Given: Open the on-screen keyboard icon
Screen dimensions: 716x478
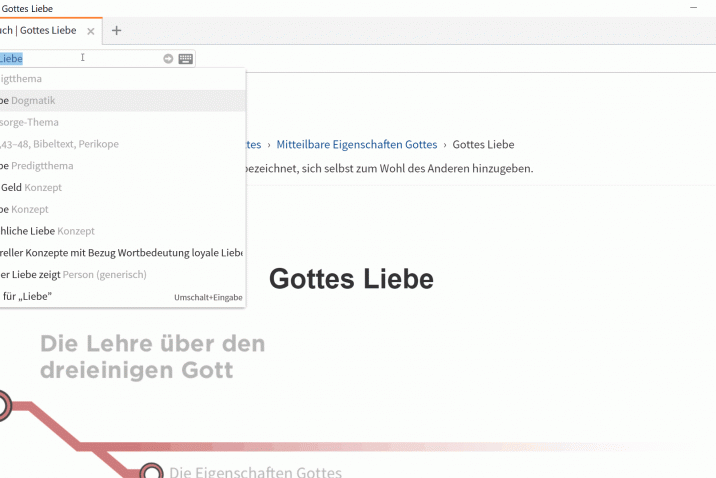Looking at the screenshot, I should click(x=185, y=58).
